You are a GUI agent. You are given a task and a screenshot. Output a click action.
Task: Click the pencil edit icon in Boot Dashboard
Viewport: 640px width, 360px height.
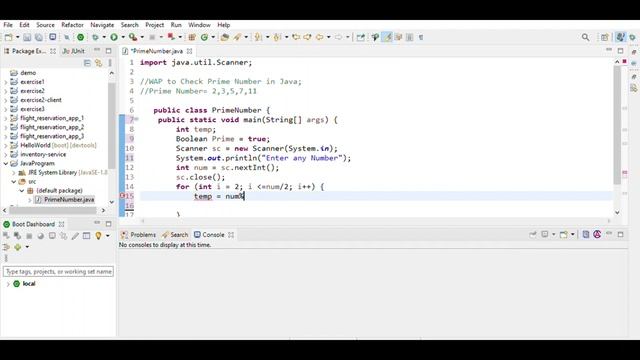coord(75,236)
